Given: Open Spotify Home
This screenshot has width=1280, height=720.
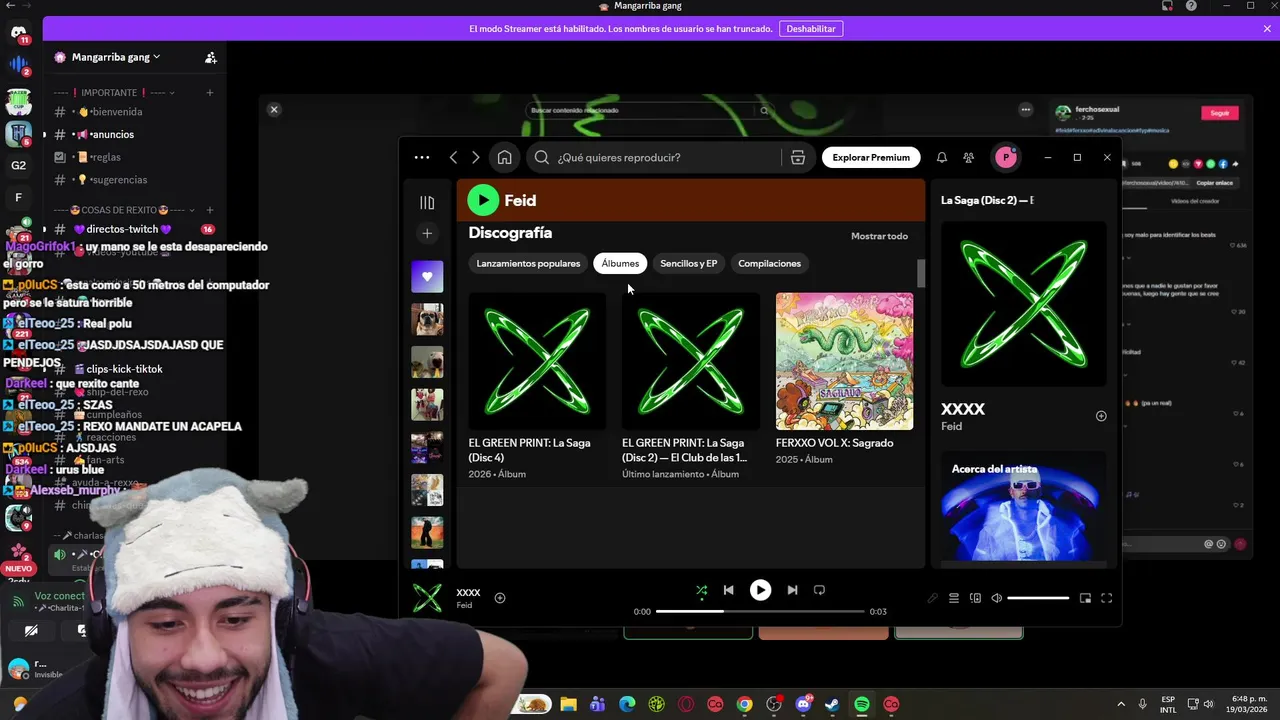Looking at the screenshot, I should click(x=505, y=157).
